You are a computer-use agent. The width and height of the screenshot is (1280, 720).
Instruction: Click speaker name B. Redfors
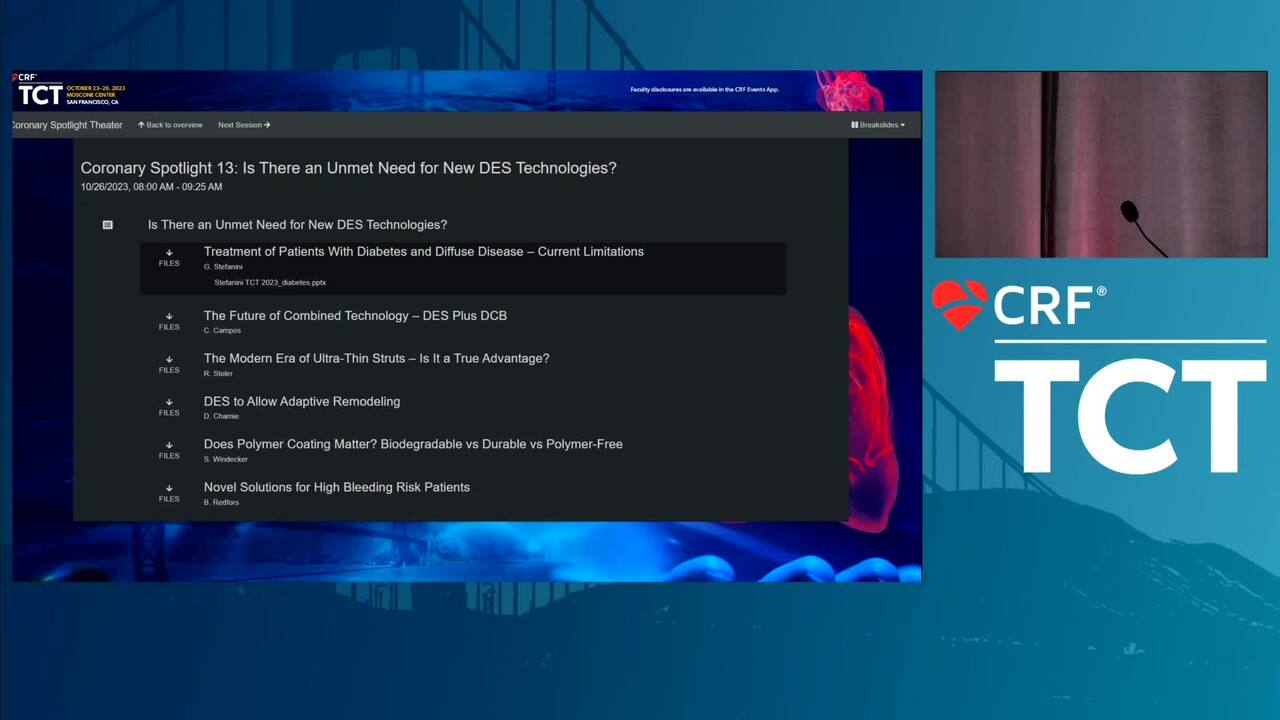221,502
